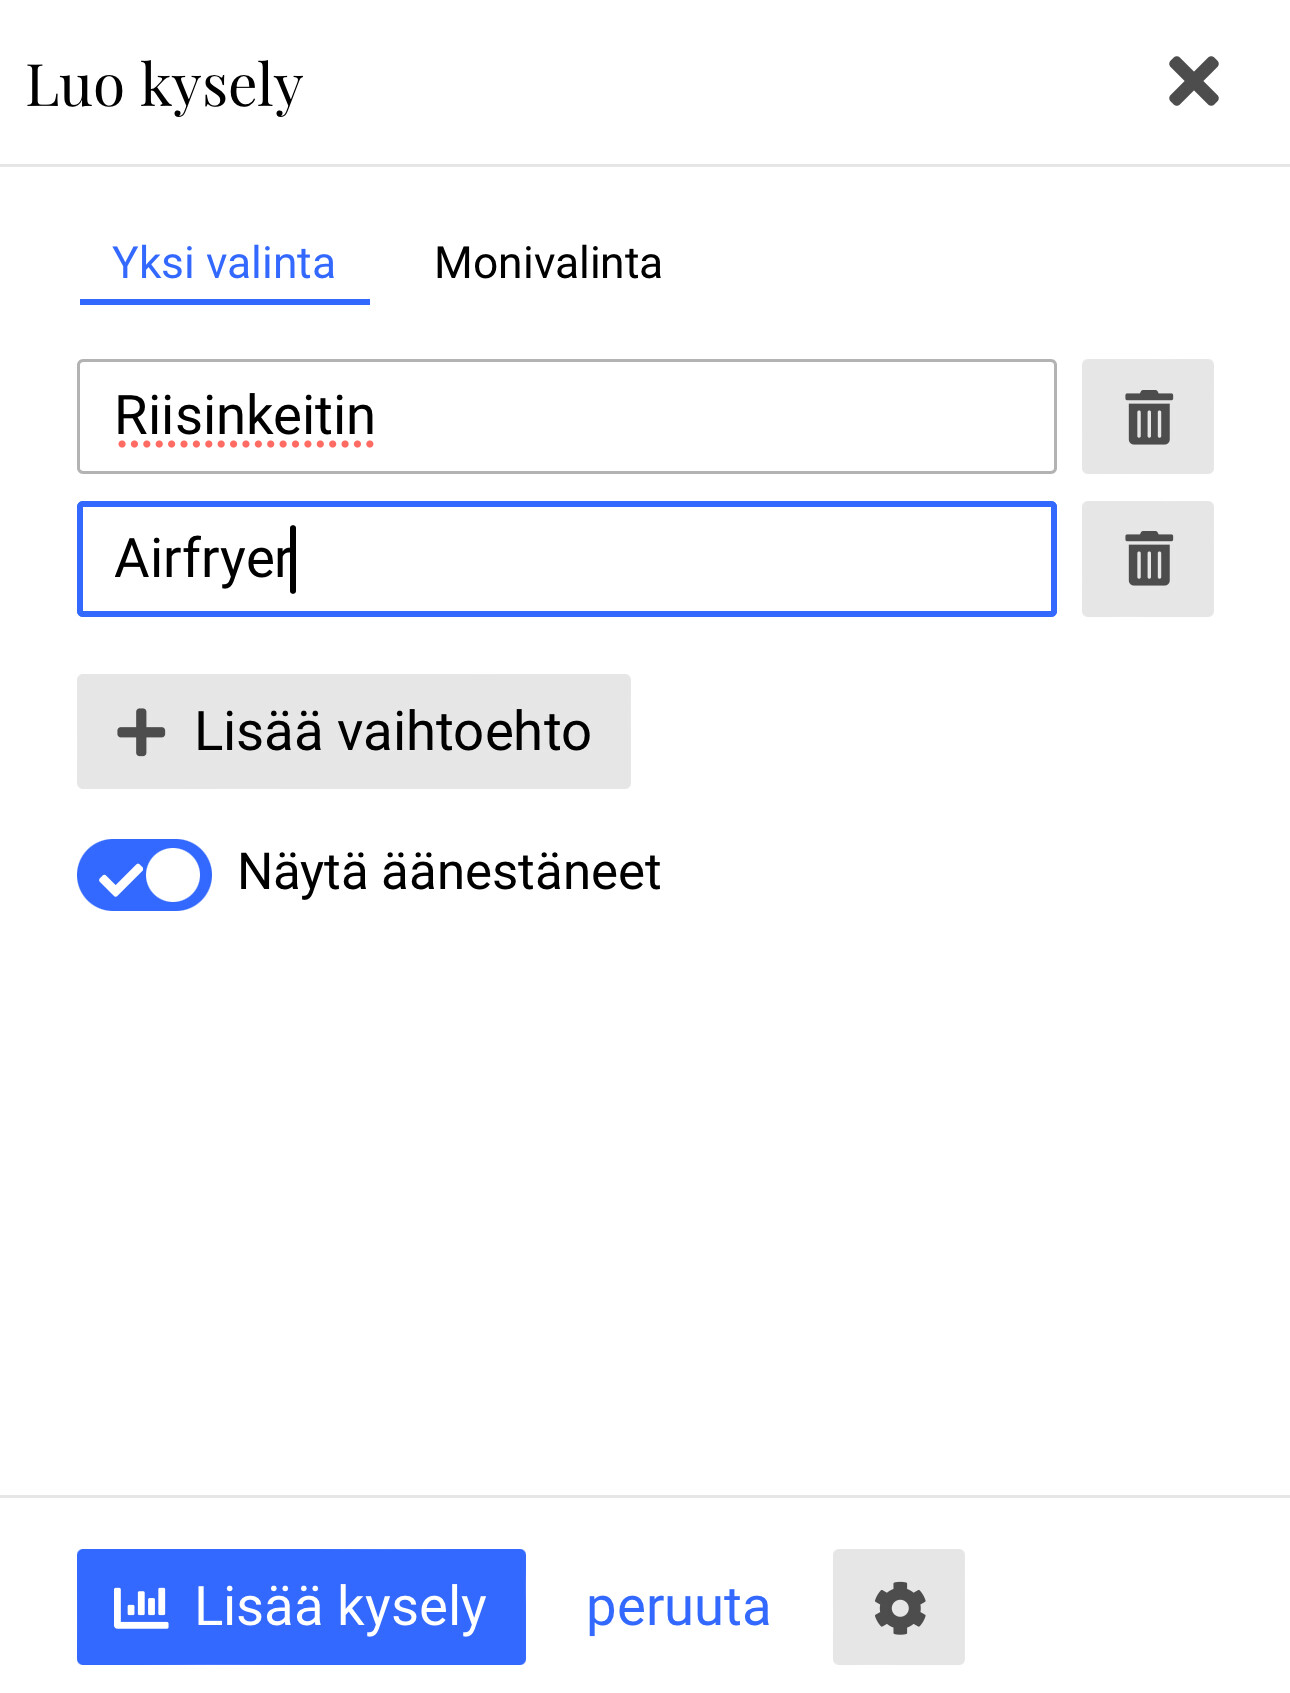Click the misspelled-underlined word Riisinkeitin

pos(245,417)
